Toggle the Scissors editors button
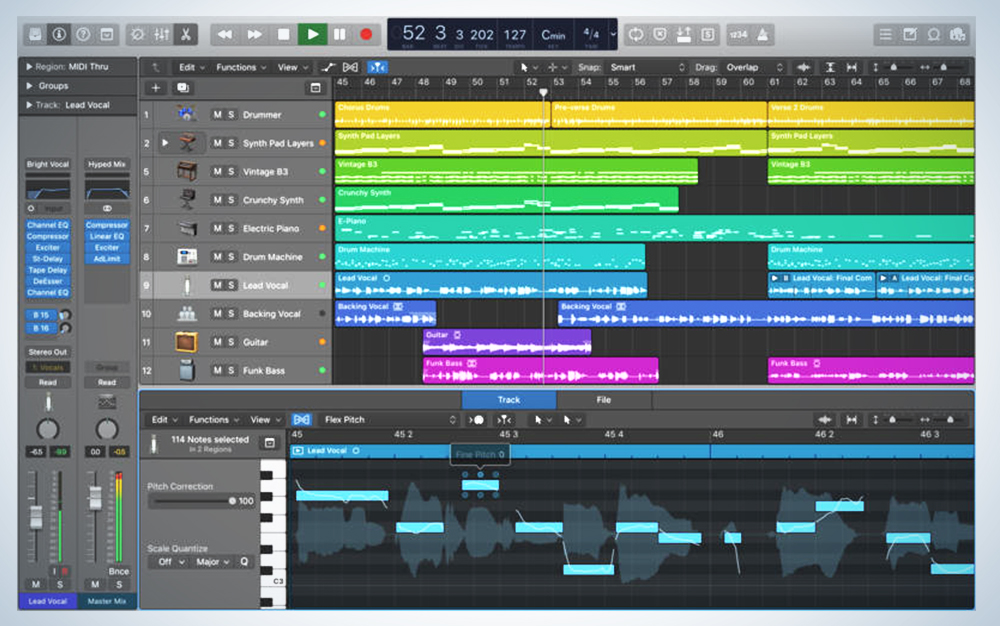Viewport: 1000px width, 626px height. click(x=187, y=34)
